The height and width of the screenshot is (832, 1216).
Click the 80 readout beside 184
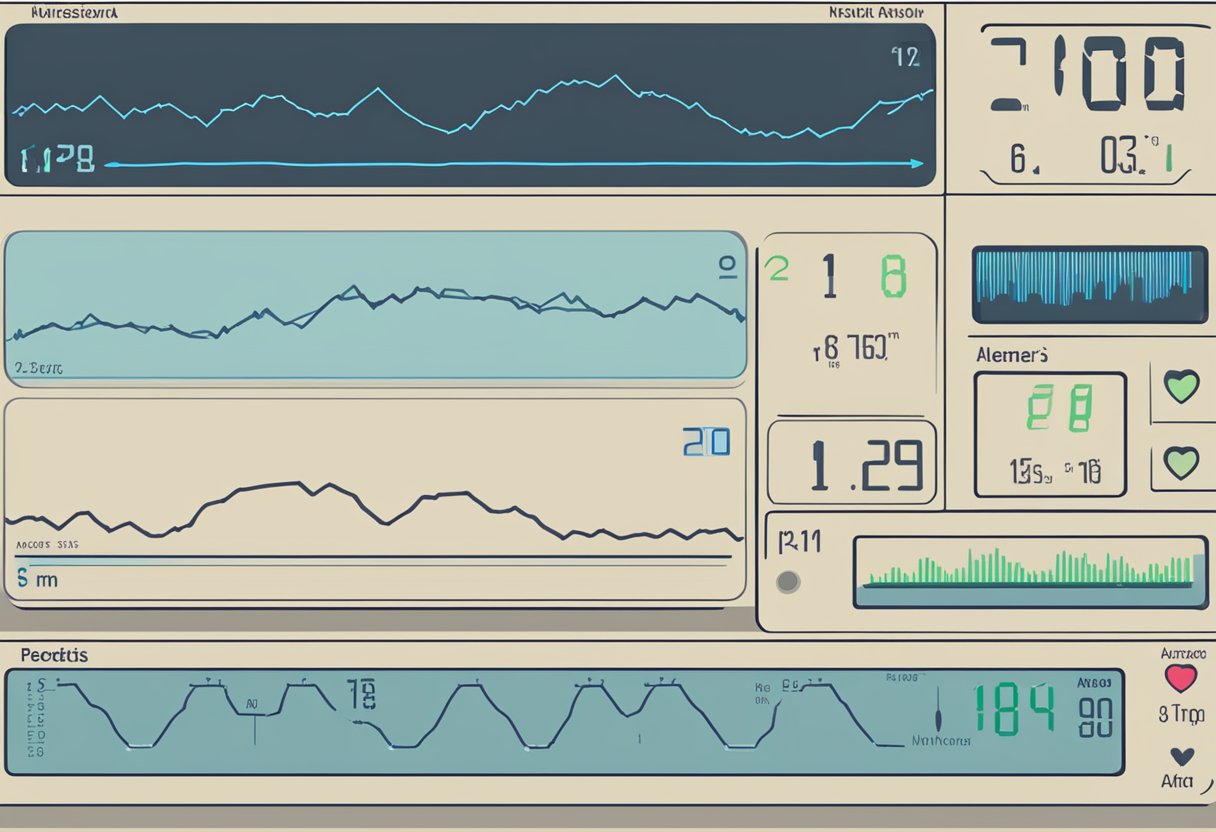point(1096,717)
